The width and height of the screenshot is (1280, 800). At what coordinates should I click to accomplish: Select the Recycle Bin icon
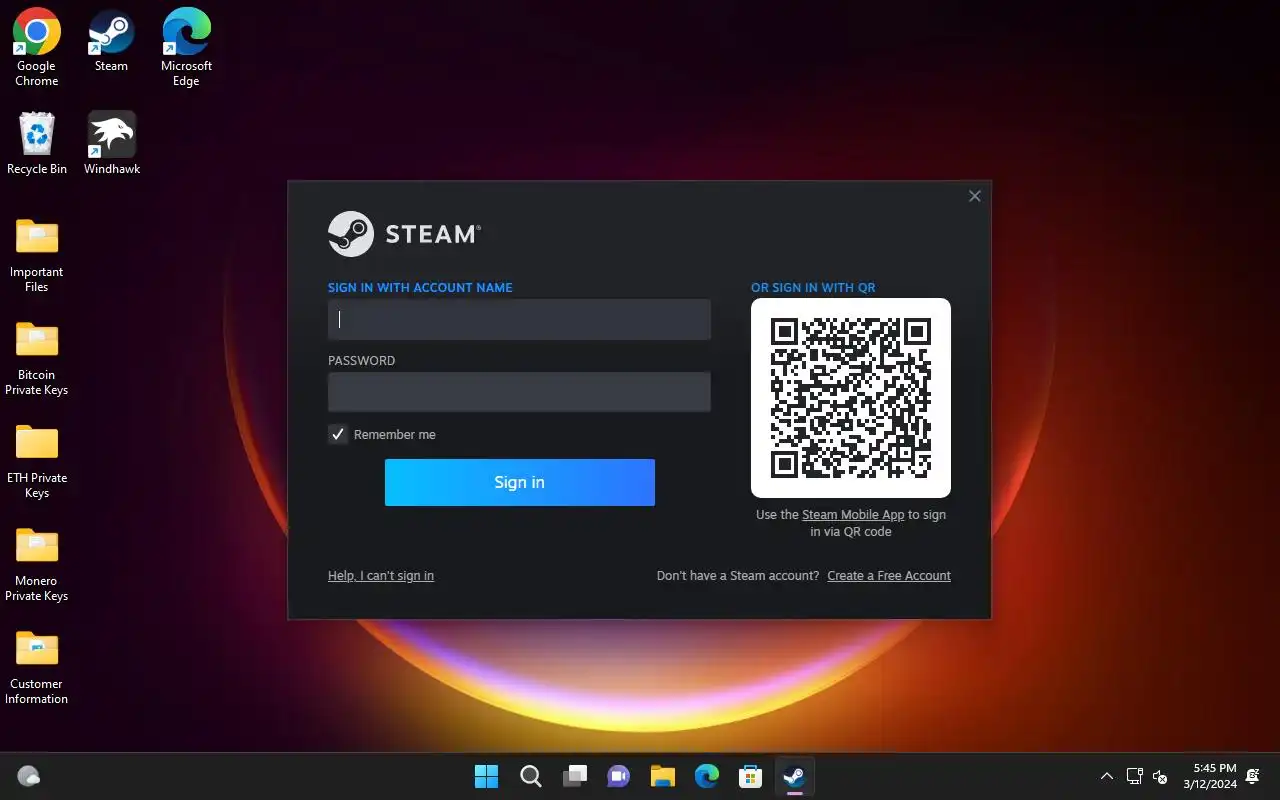pyautogui.click(x=37, y=143)
